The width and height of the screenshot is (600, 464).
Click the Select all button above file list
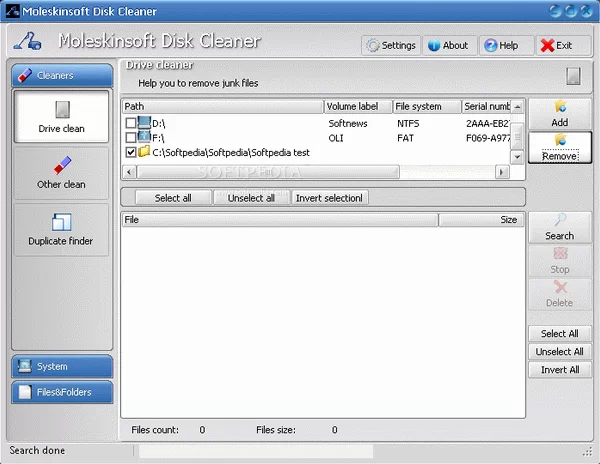173,198
